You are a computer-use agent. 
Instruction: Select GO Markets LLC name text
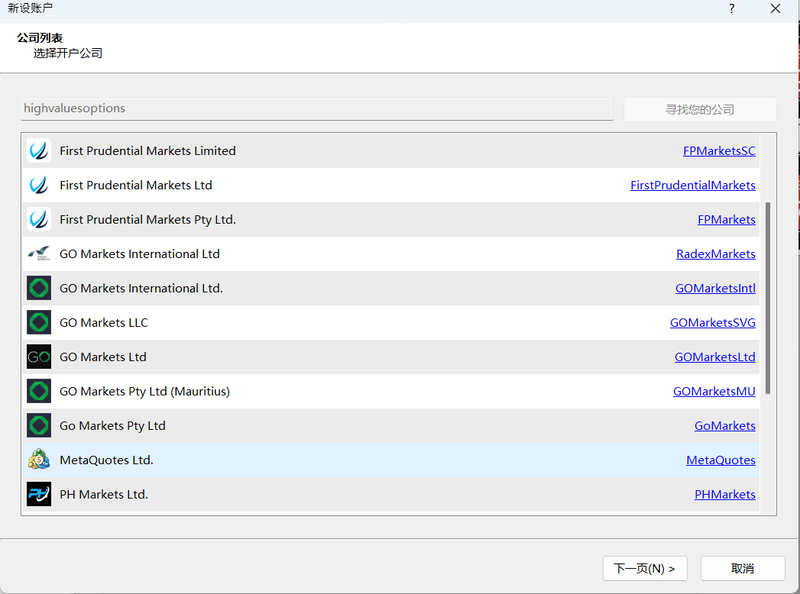[x=104, y=323]
